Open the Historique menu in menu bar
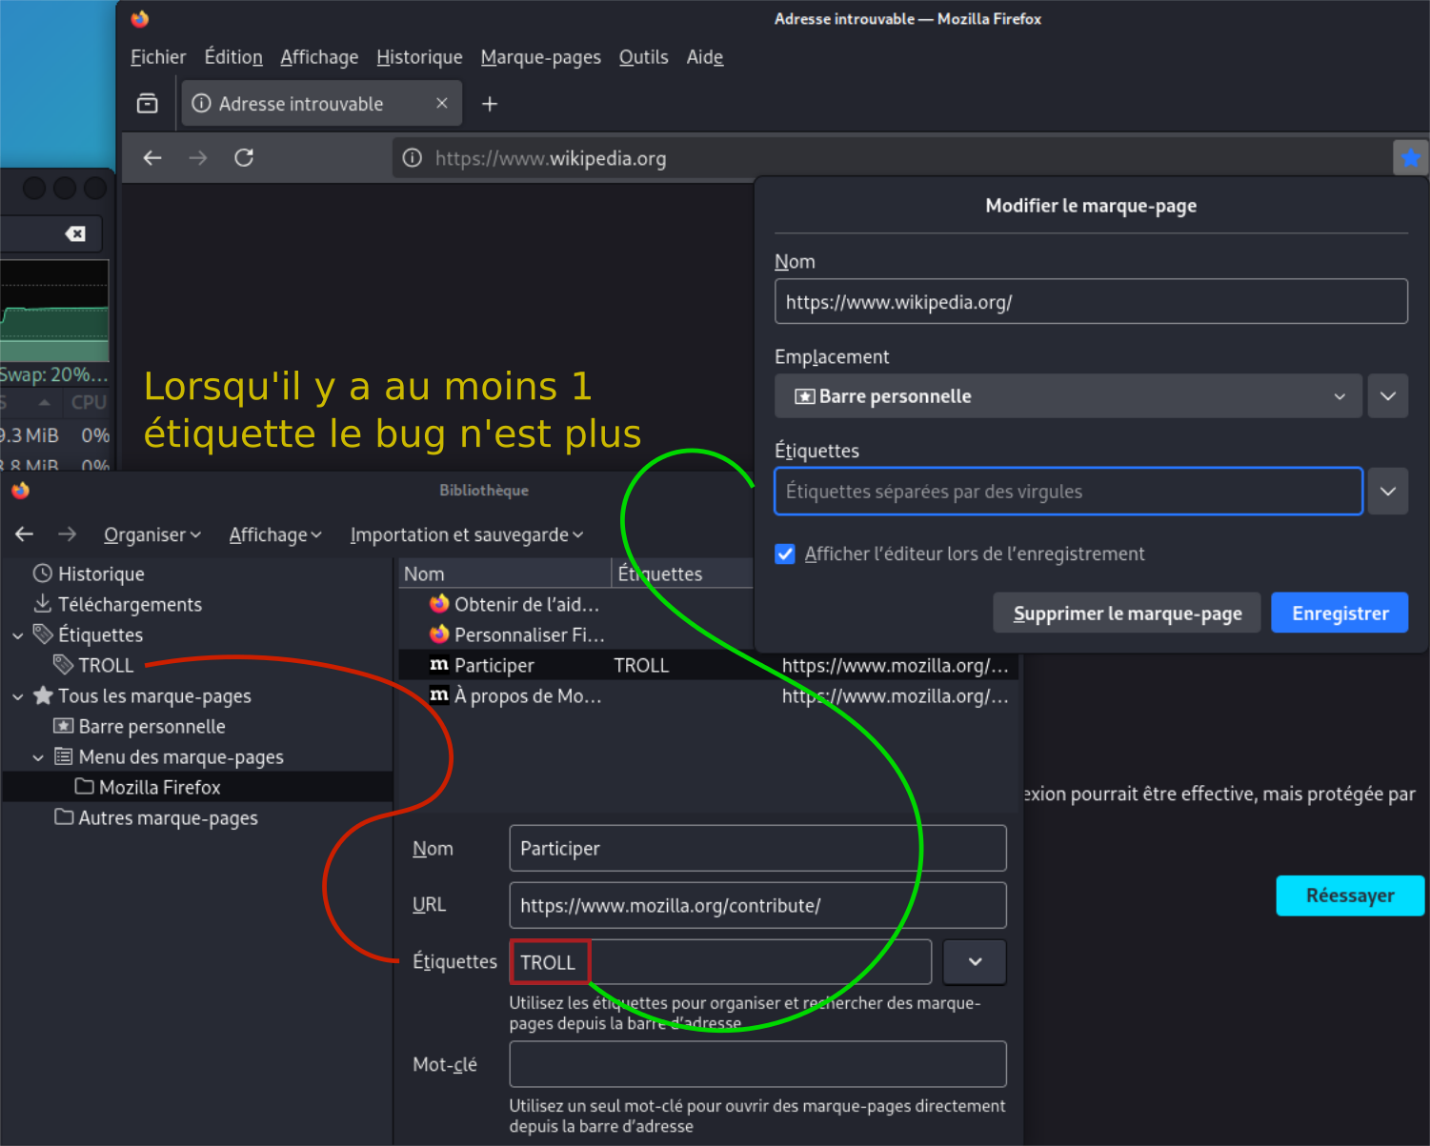 pos(419,57)
